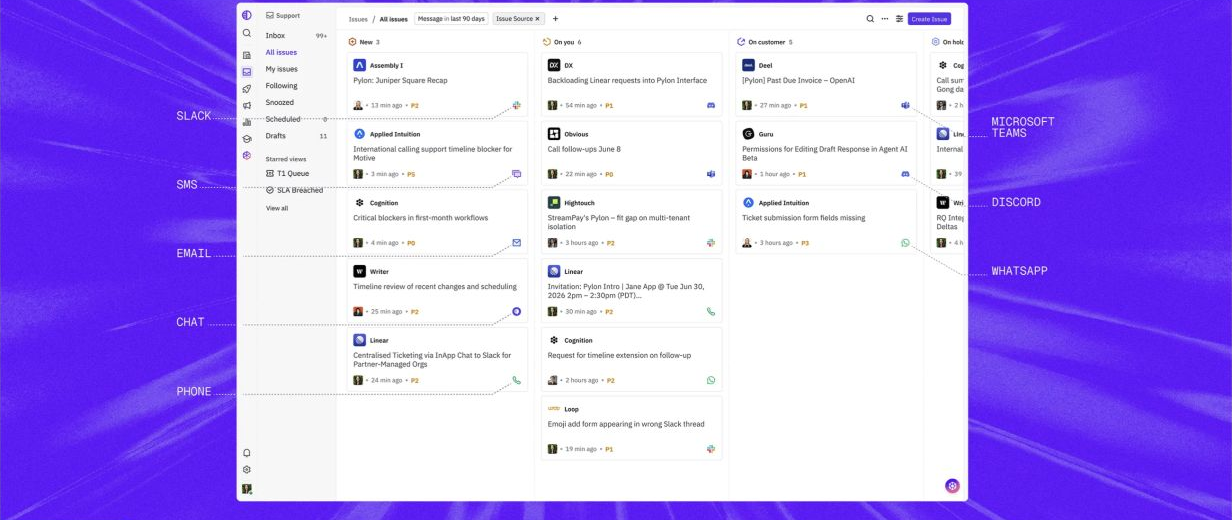Viewport: 1232px width, 520px height.
Task: Click the Teams icon on Call follow-ups June 8 card
Action: (711, 174)
